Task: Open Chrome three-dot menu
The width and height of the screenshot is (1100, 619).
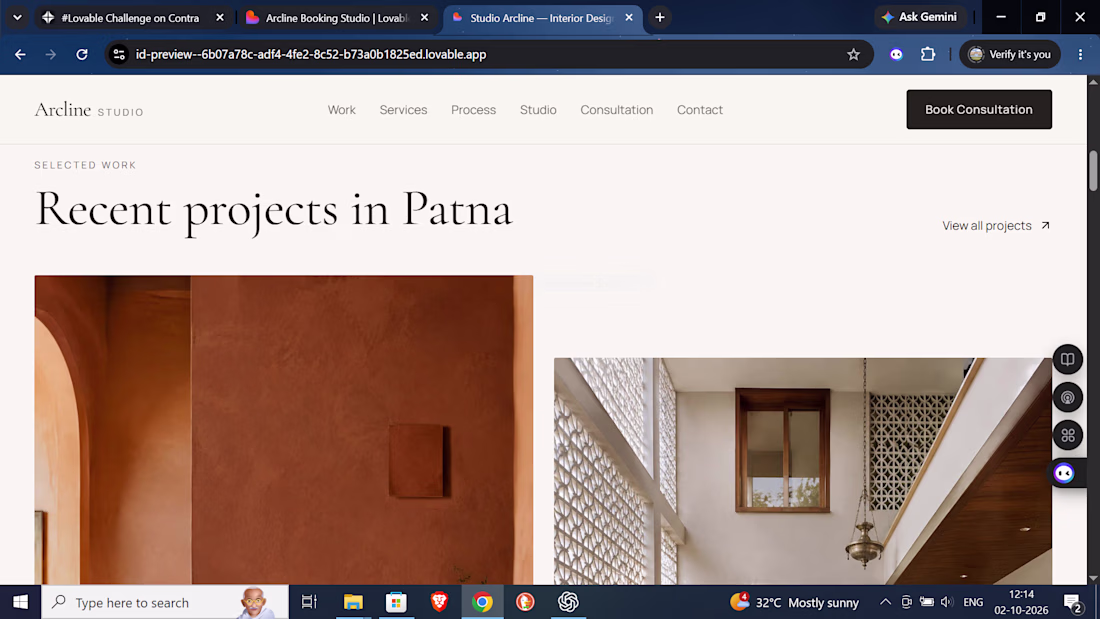Action: click(1080, 54)
